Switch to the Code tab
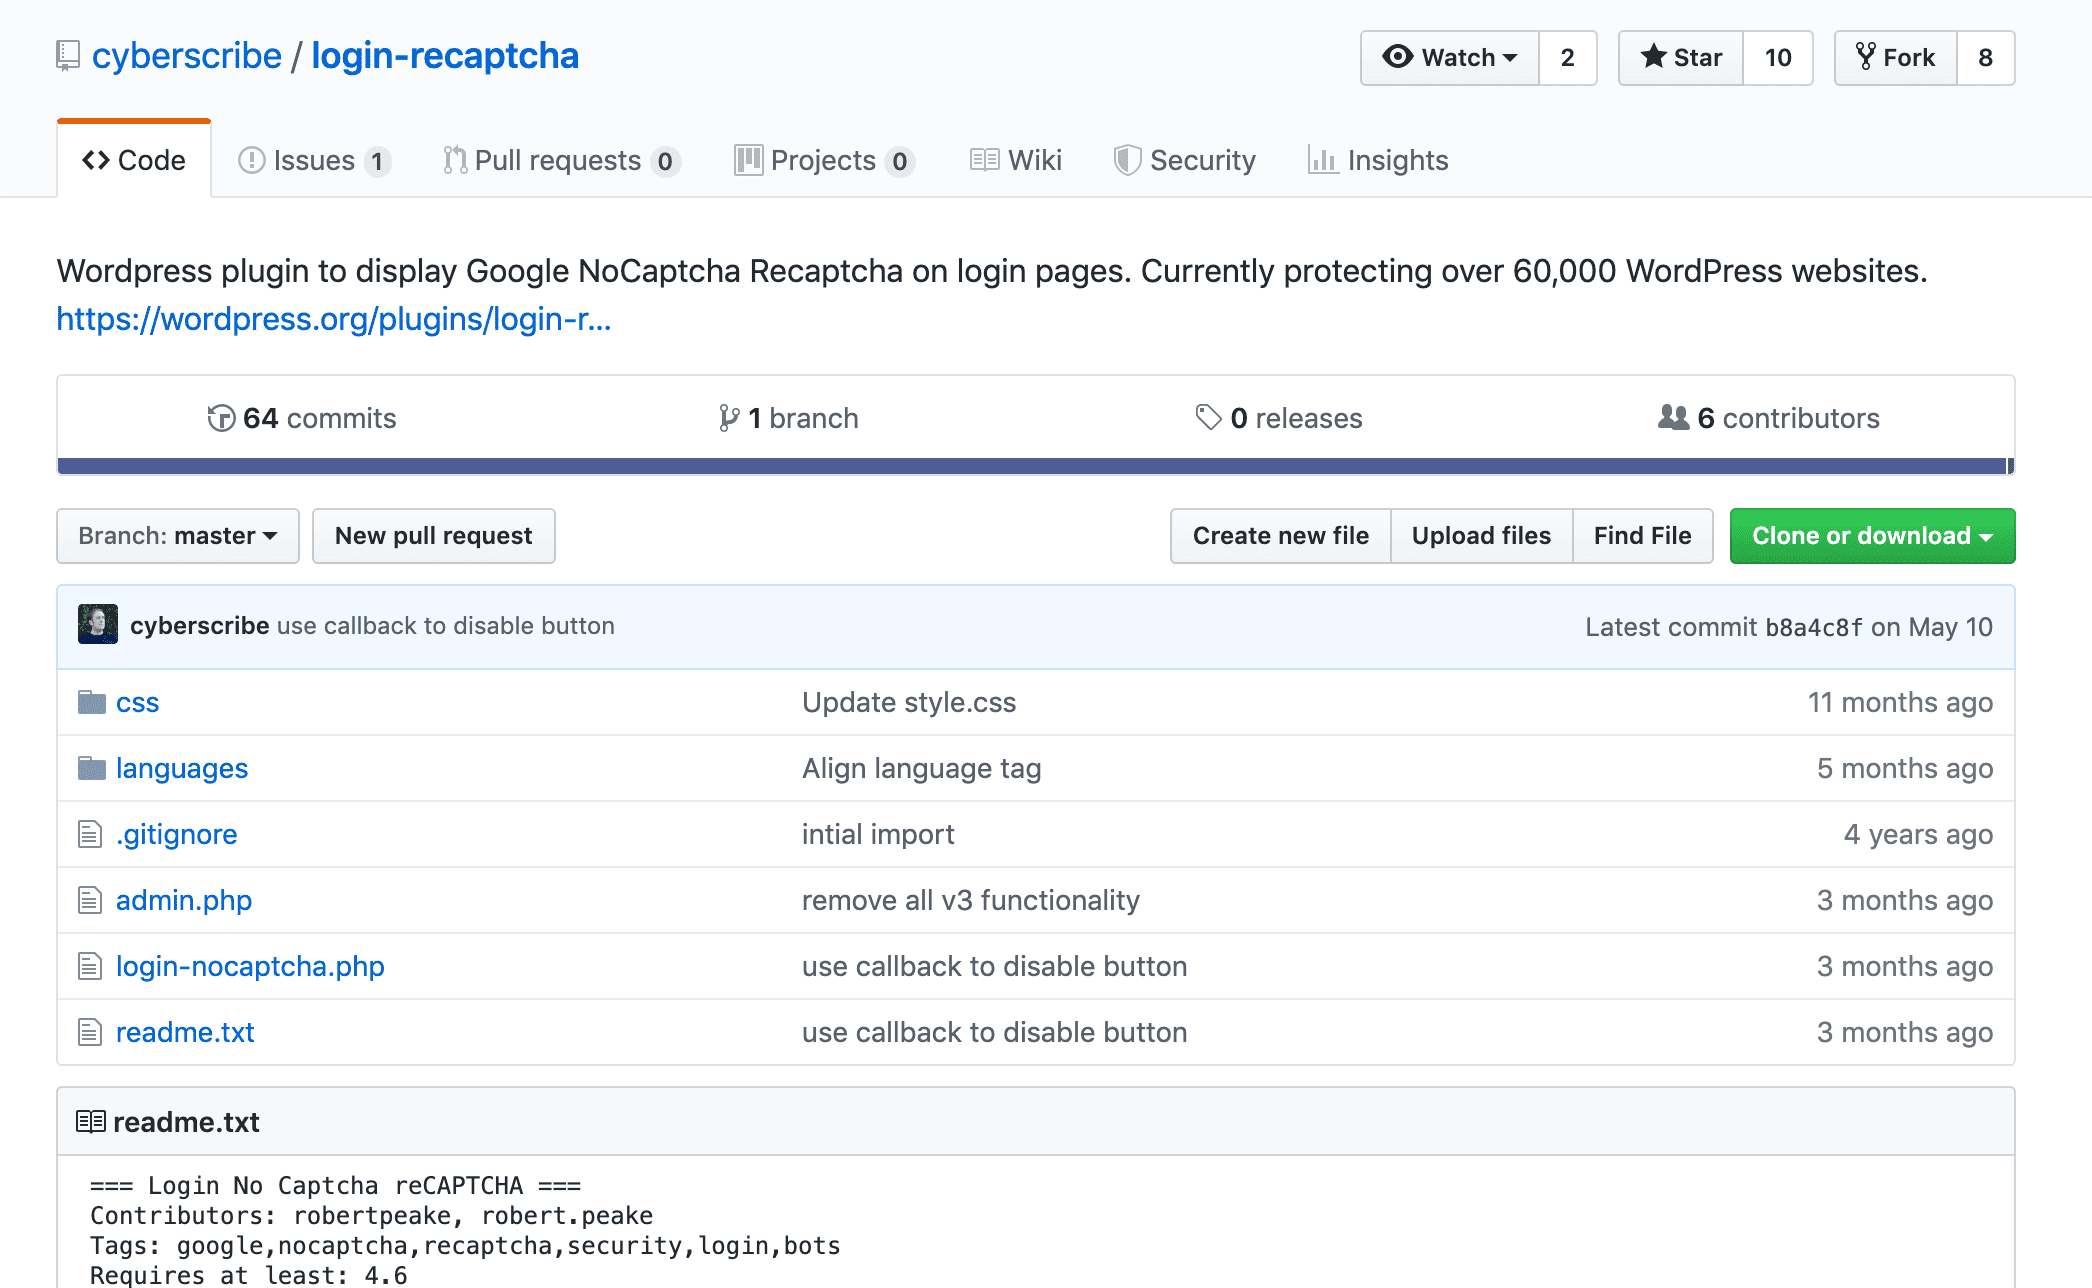The width and height of the screenshot is (2092, 1288). (x=134, y=160)
